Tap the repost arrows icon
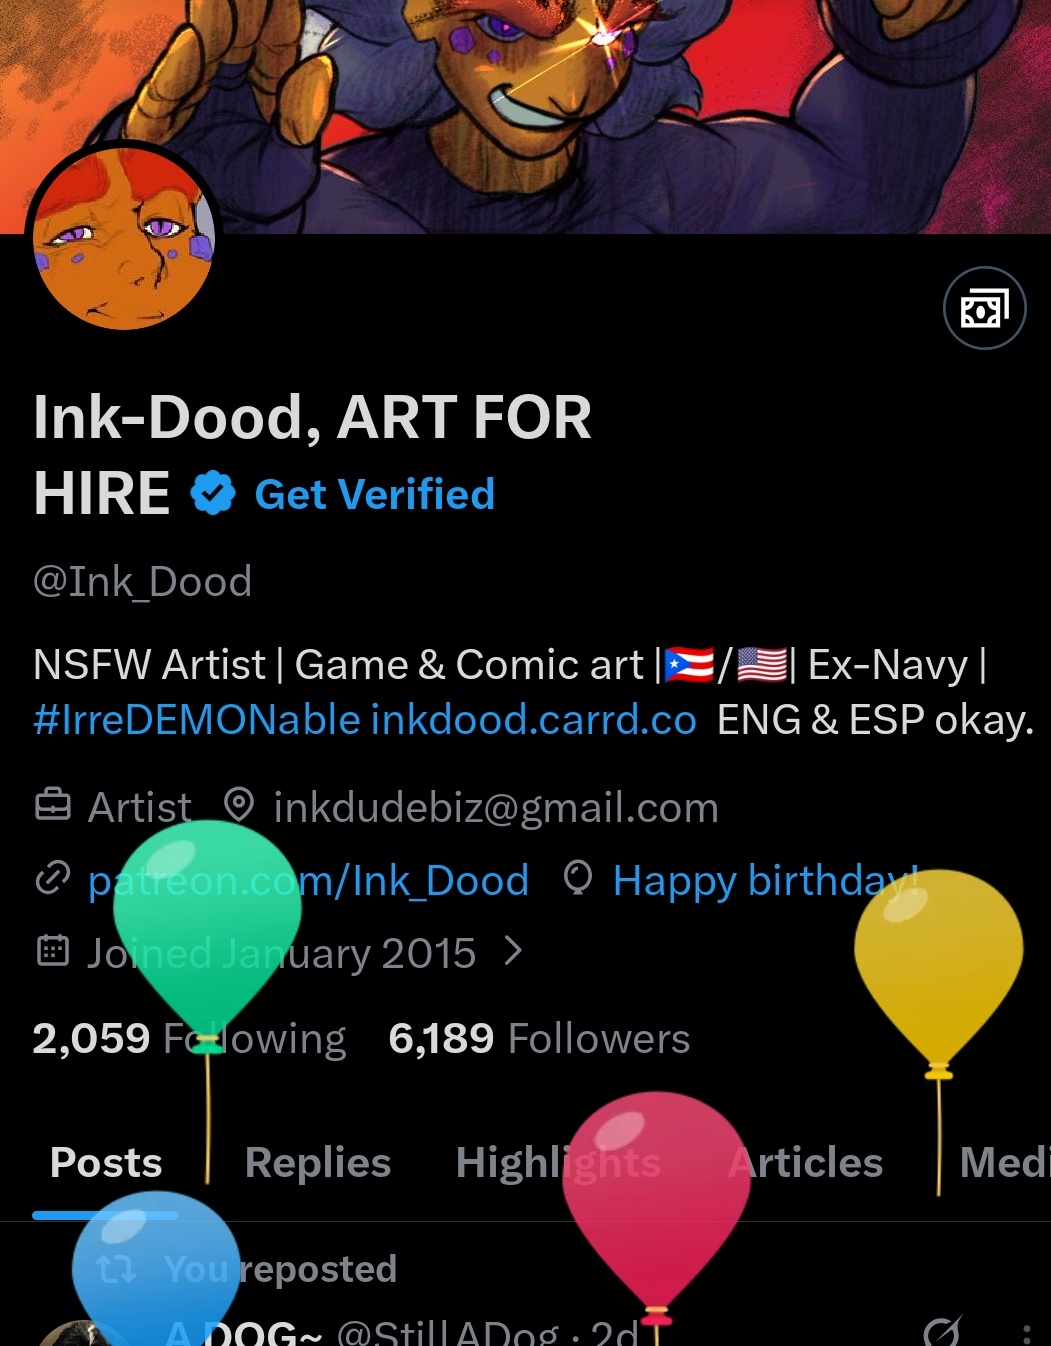Image resolution: width=1051 pixels, height=1346 pixels. tap(115, 1268)
